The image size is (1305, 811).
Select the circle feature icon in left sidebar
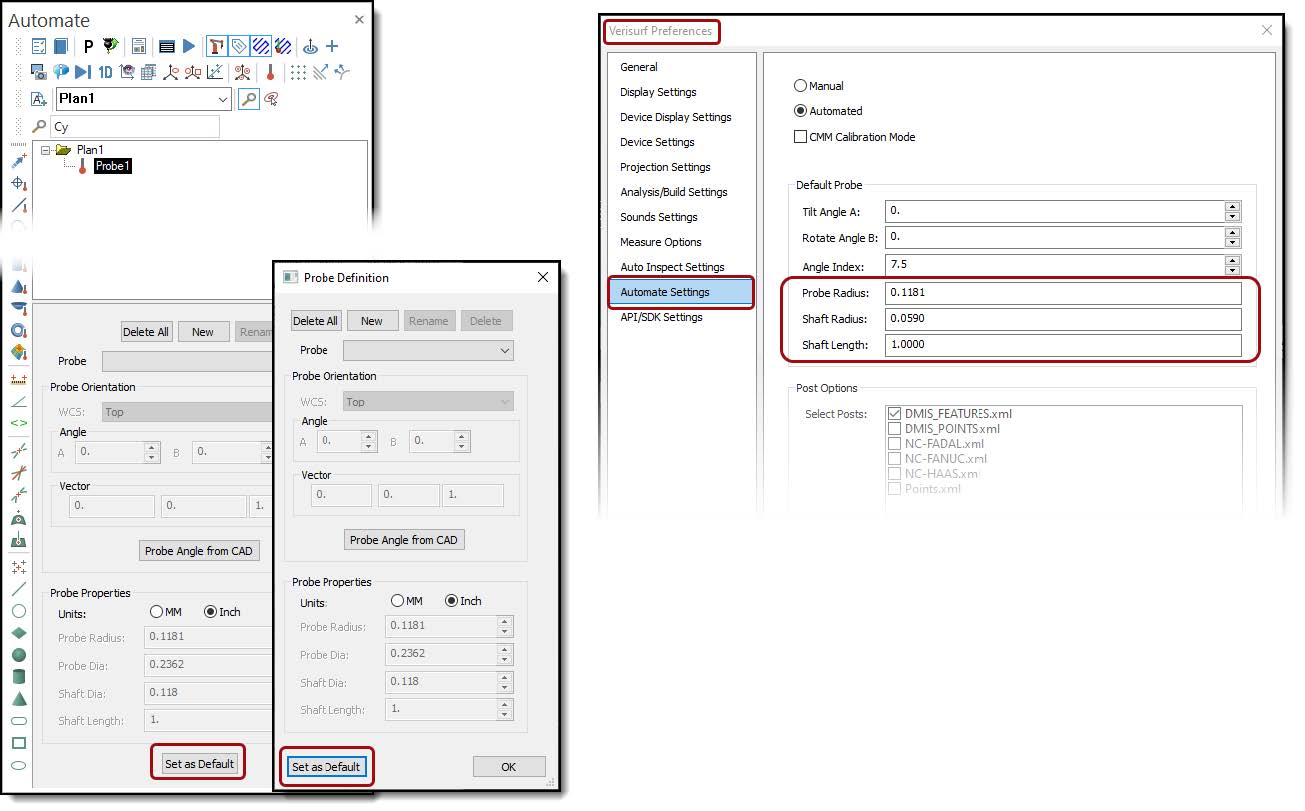18,610
